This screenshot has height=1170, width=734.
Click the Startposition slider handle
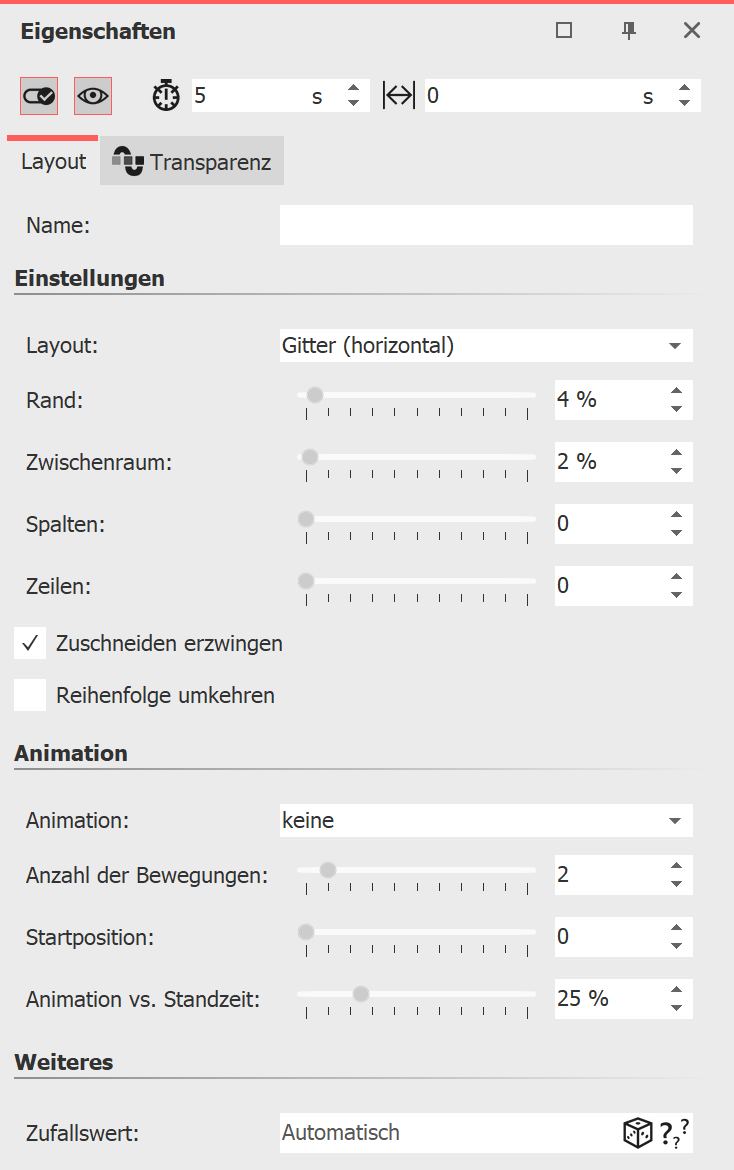(306, 931)
